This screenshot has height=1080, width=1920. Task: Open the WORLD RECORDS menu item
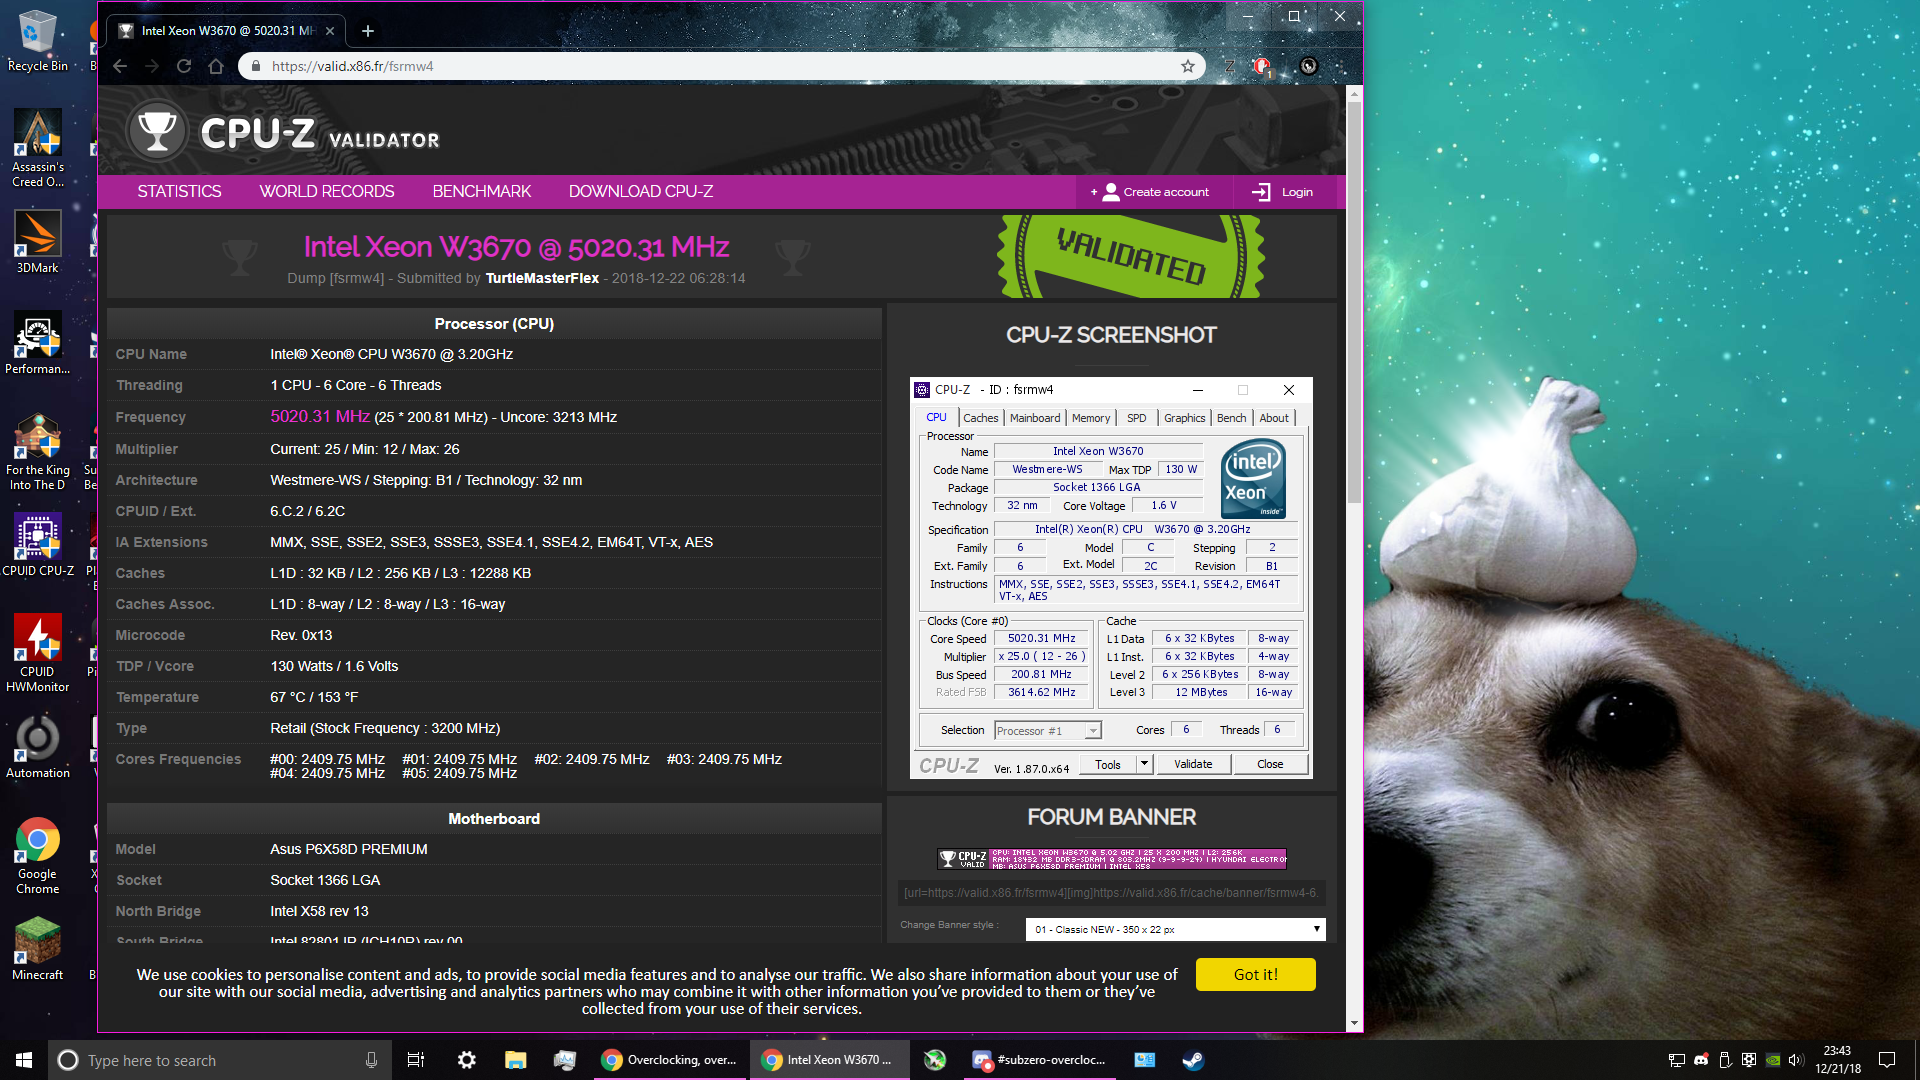coord(327,191)
